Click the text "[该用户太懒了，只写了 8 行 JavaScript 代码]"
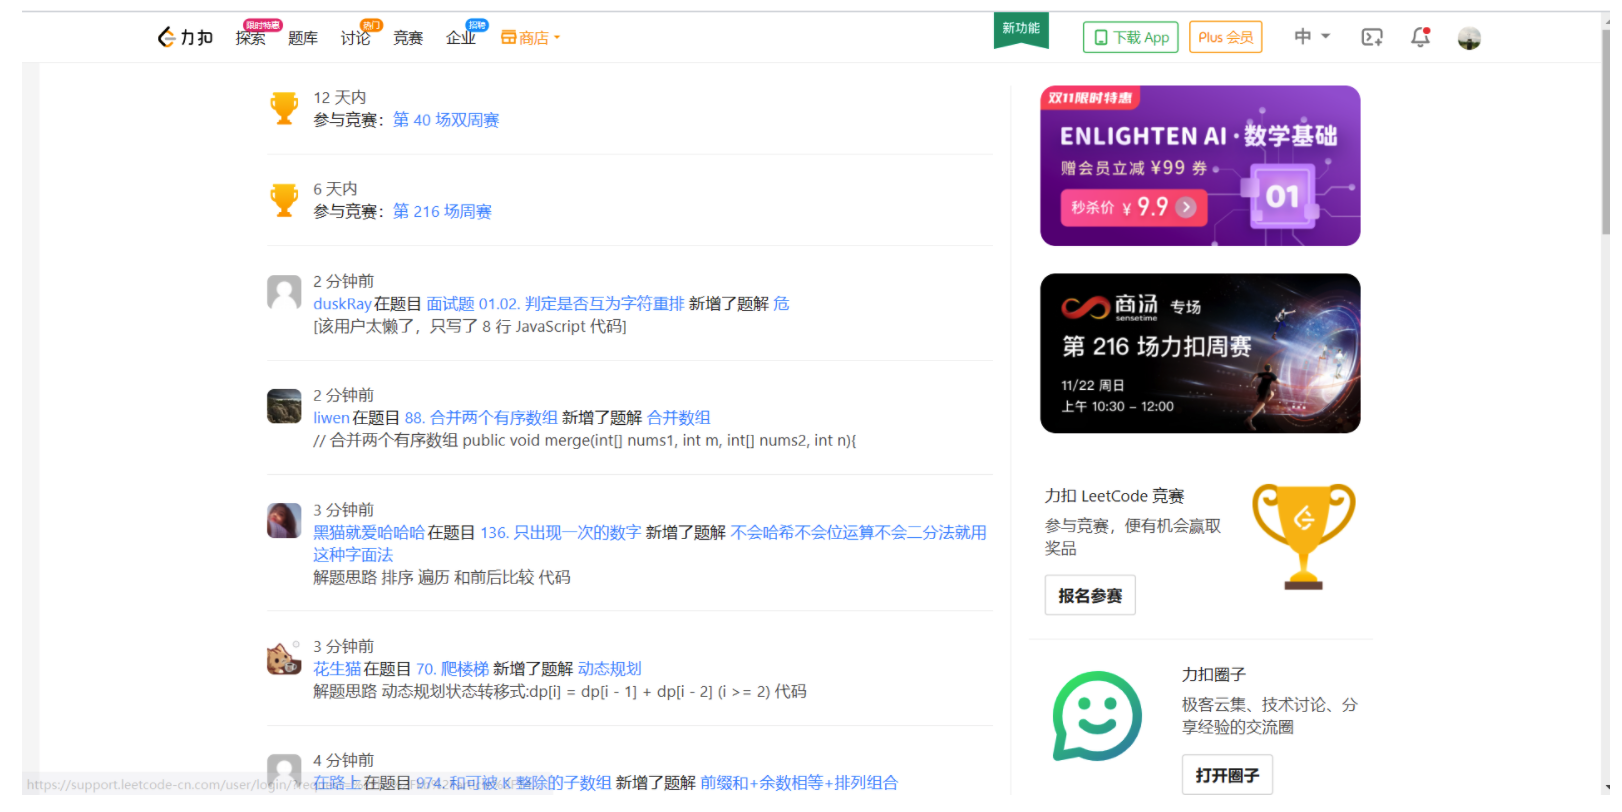The image size is (1622, 812). click(x=470, y=327)
